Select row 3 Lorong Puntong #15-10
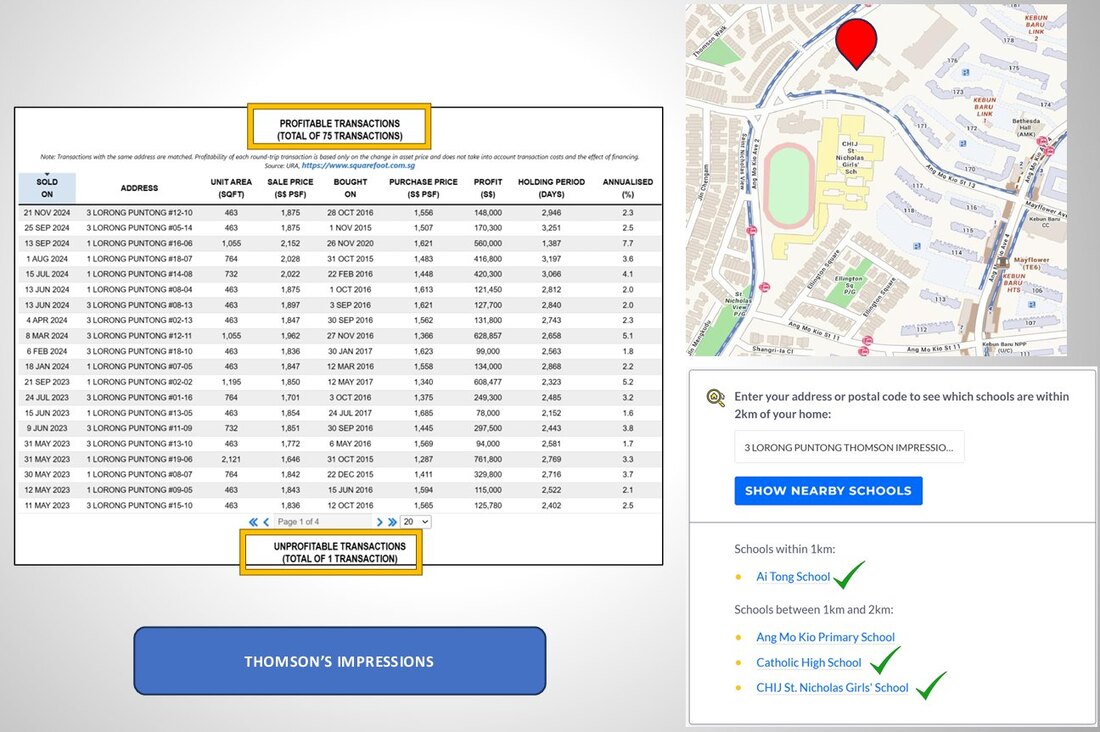Image resolution: width=1100 pixels, height=732 pixels. [x=340, y=505]
